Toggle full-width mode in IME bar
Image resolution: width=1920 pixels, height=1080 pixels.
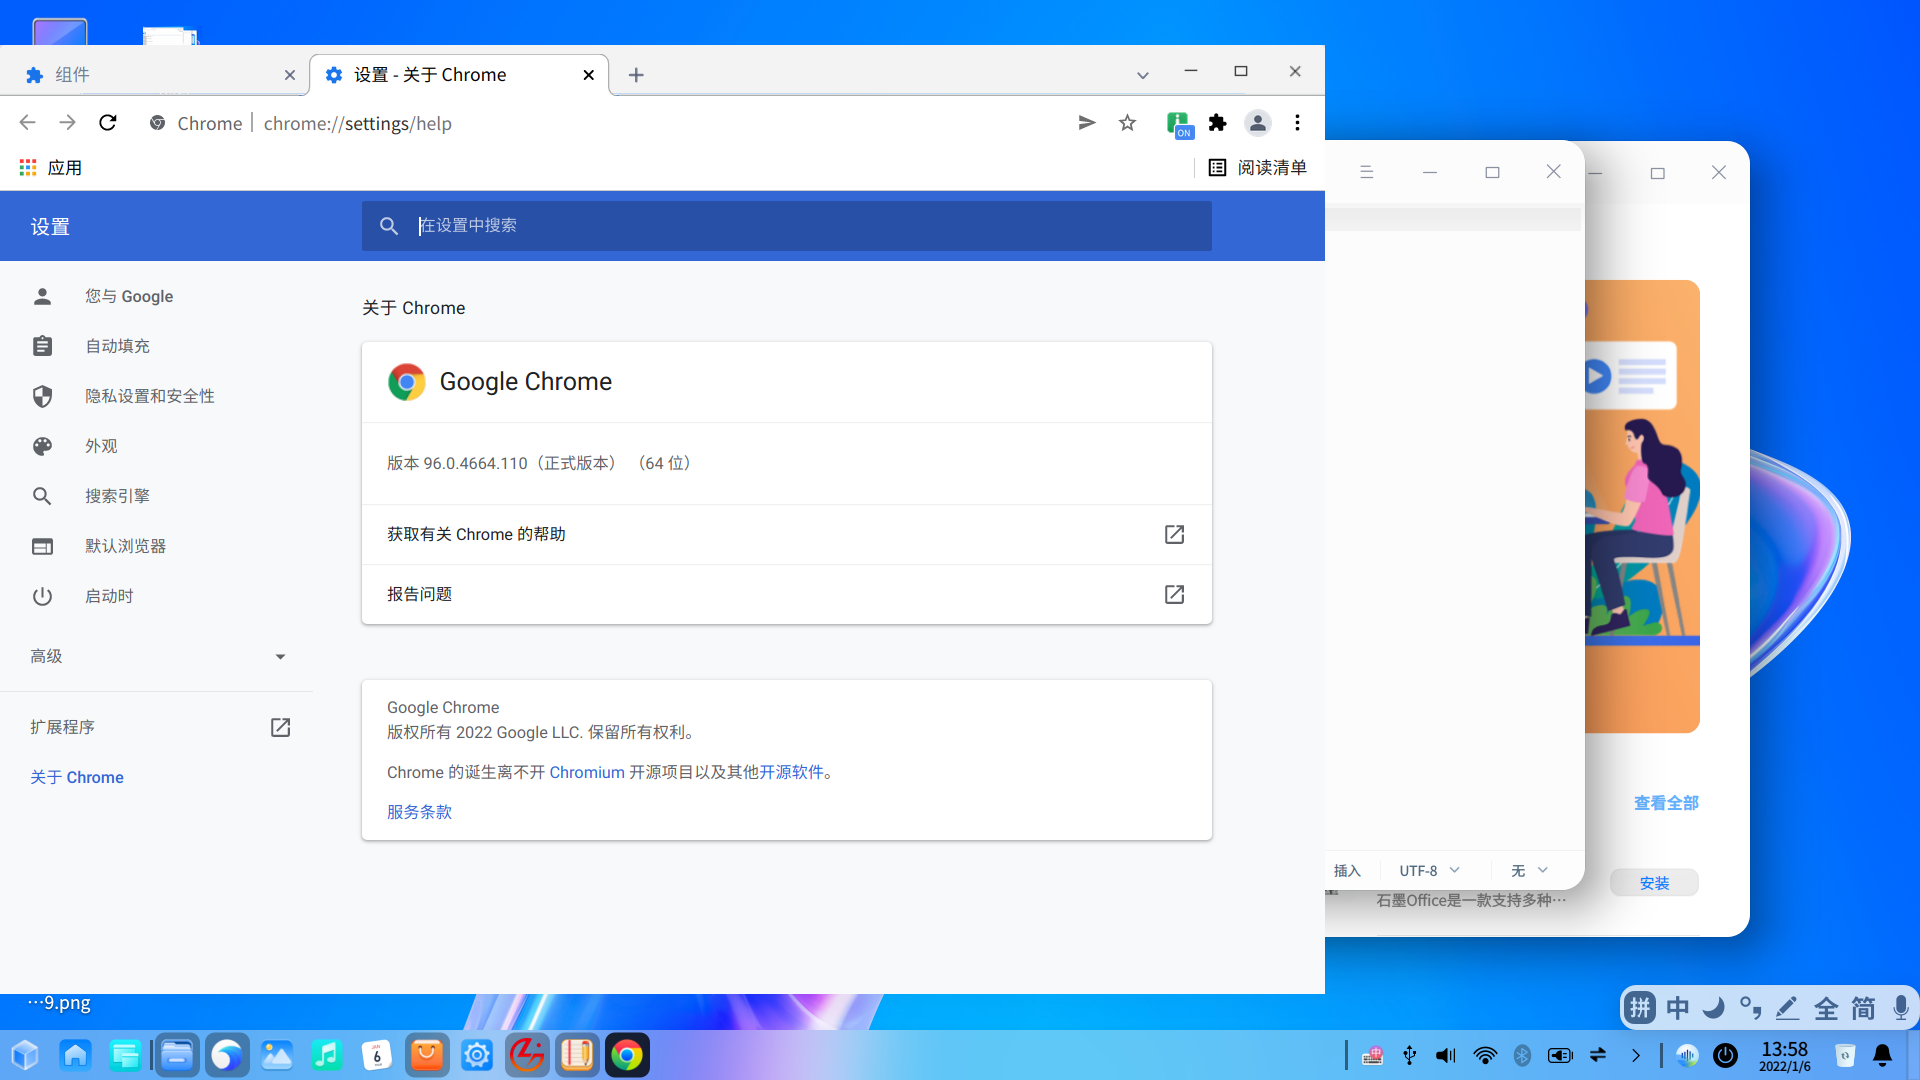coord(1826,1008)
